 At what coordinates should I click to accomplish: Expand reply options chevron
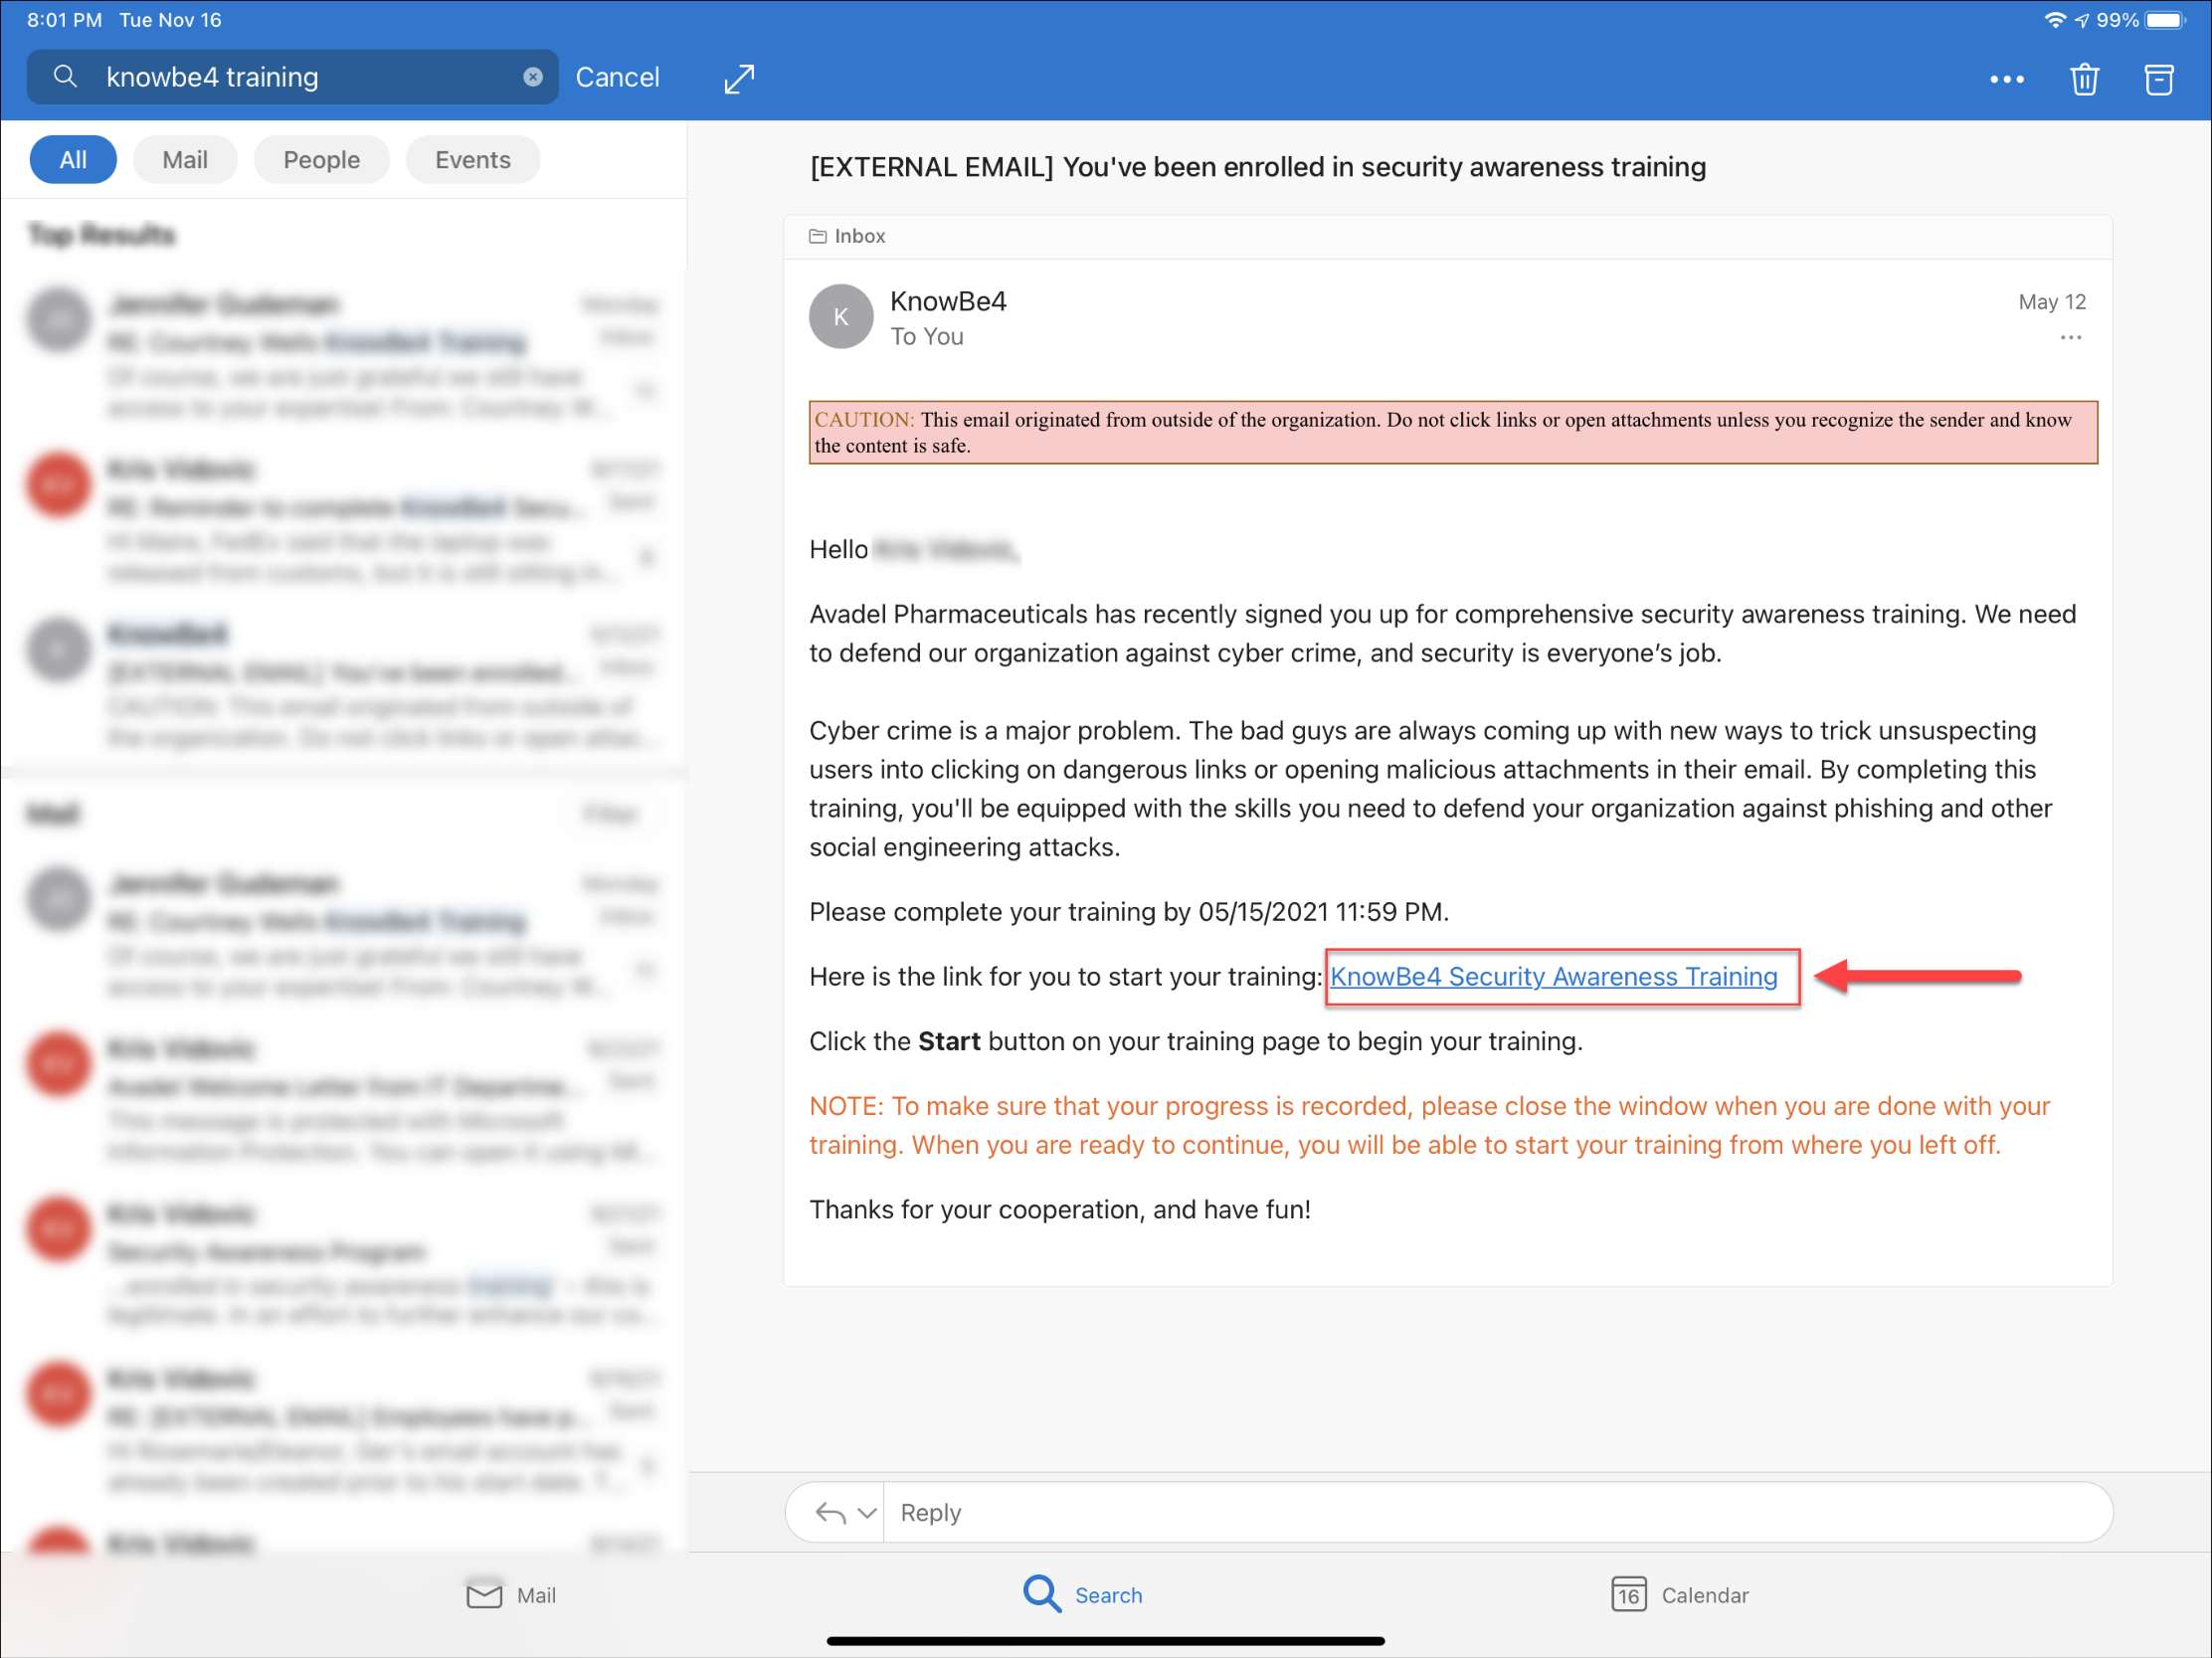(x=867, y=1512)
